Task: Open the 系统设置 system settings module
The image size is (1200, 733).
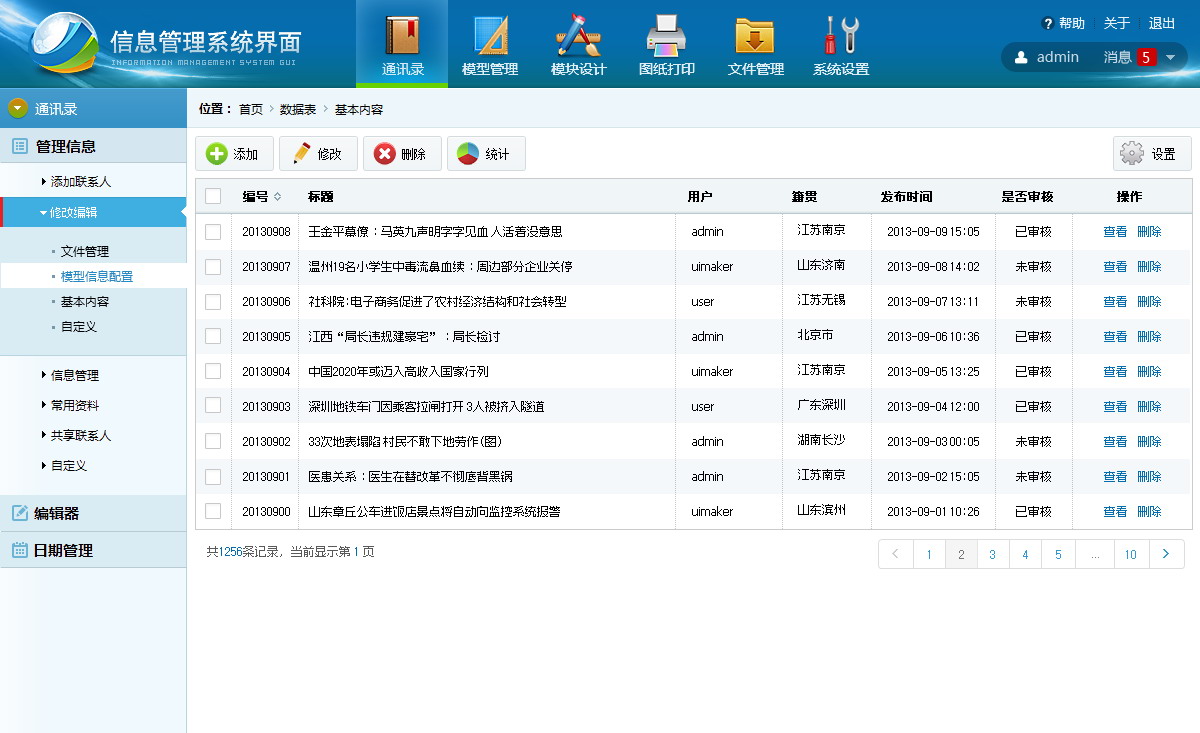Action: [840, 44]
